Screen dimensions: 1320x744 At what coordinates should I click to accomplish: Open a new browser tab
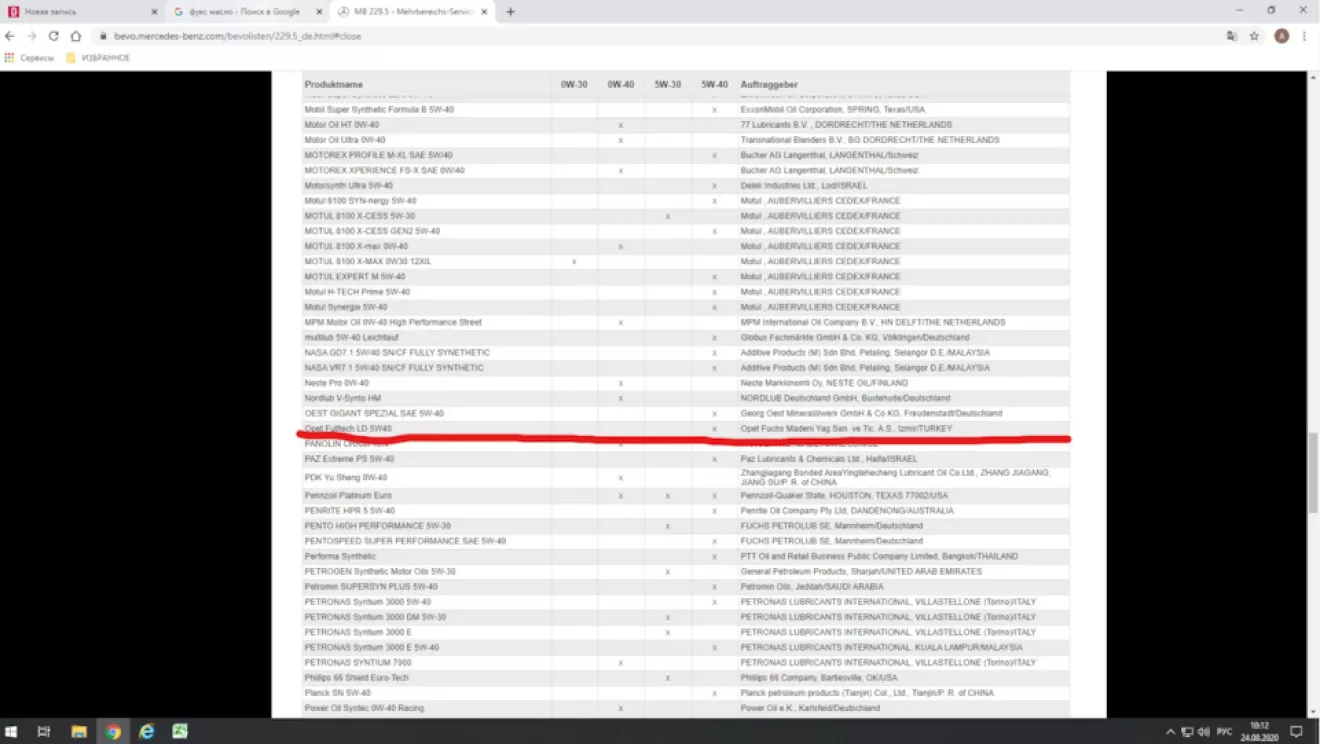pos(510,12)
